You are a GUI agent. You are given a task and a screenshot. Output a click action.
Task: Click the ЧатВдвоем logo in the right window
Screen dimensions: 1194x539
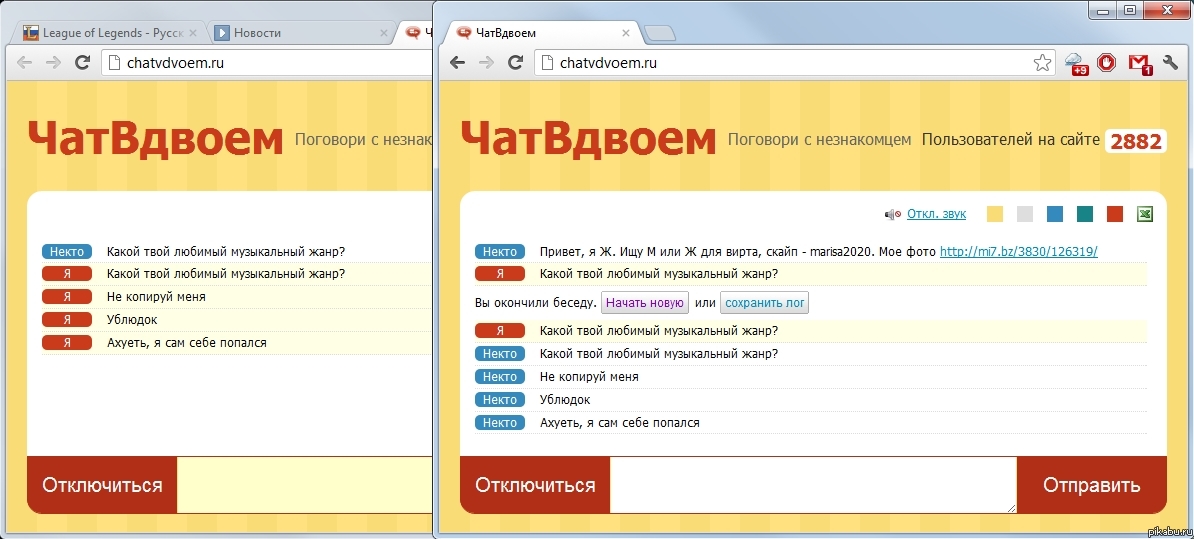(x=588, y=139)
